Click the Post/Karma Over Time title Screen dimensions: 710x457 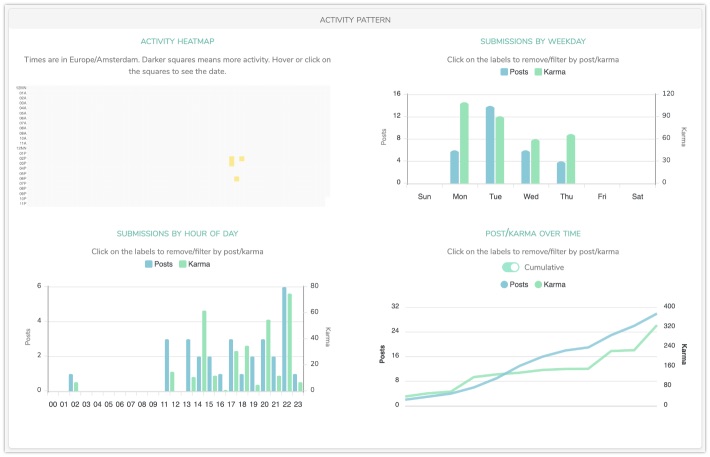coord(533,233)
